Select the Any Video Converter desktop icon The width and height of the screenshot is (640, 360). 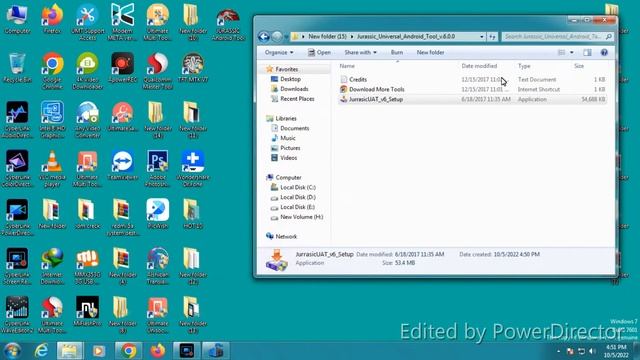click(87, 120)
